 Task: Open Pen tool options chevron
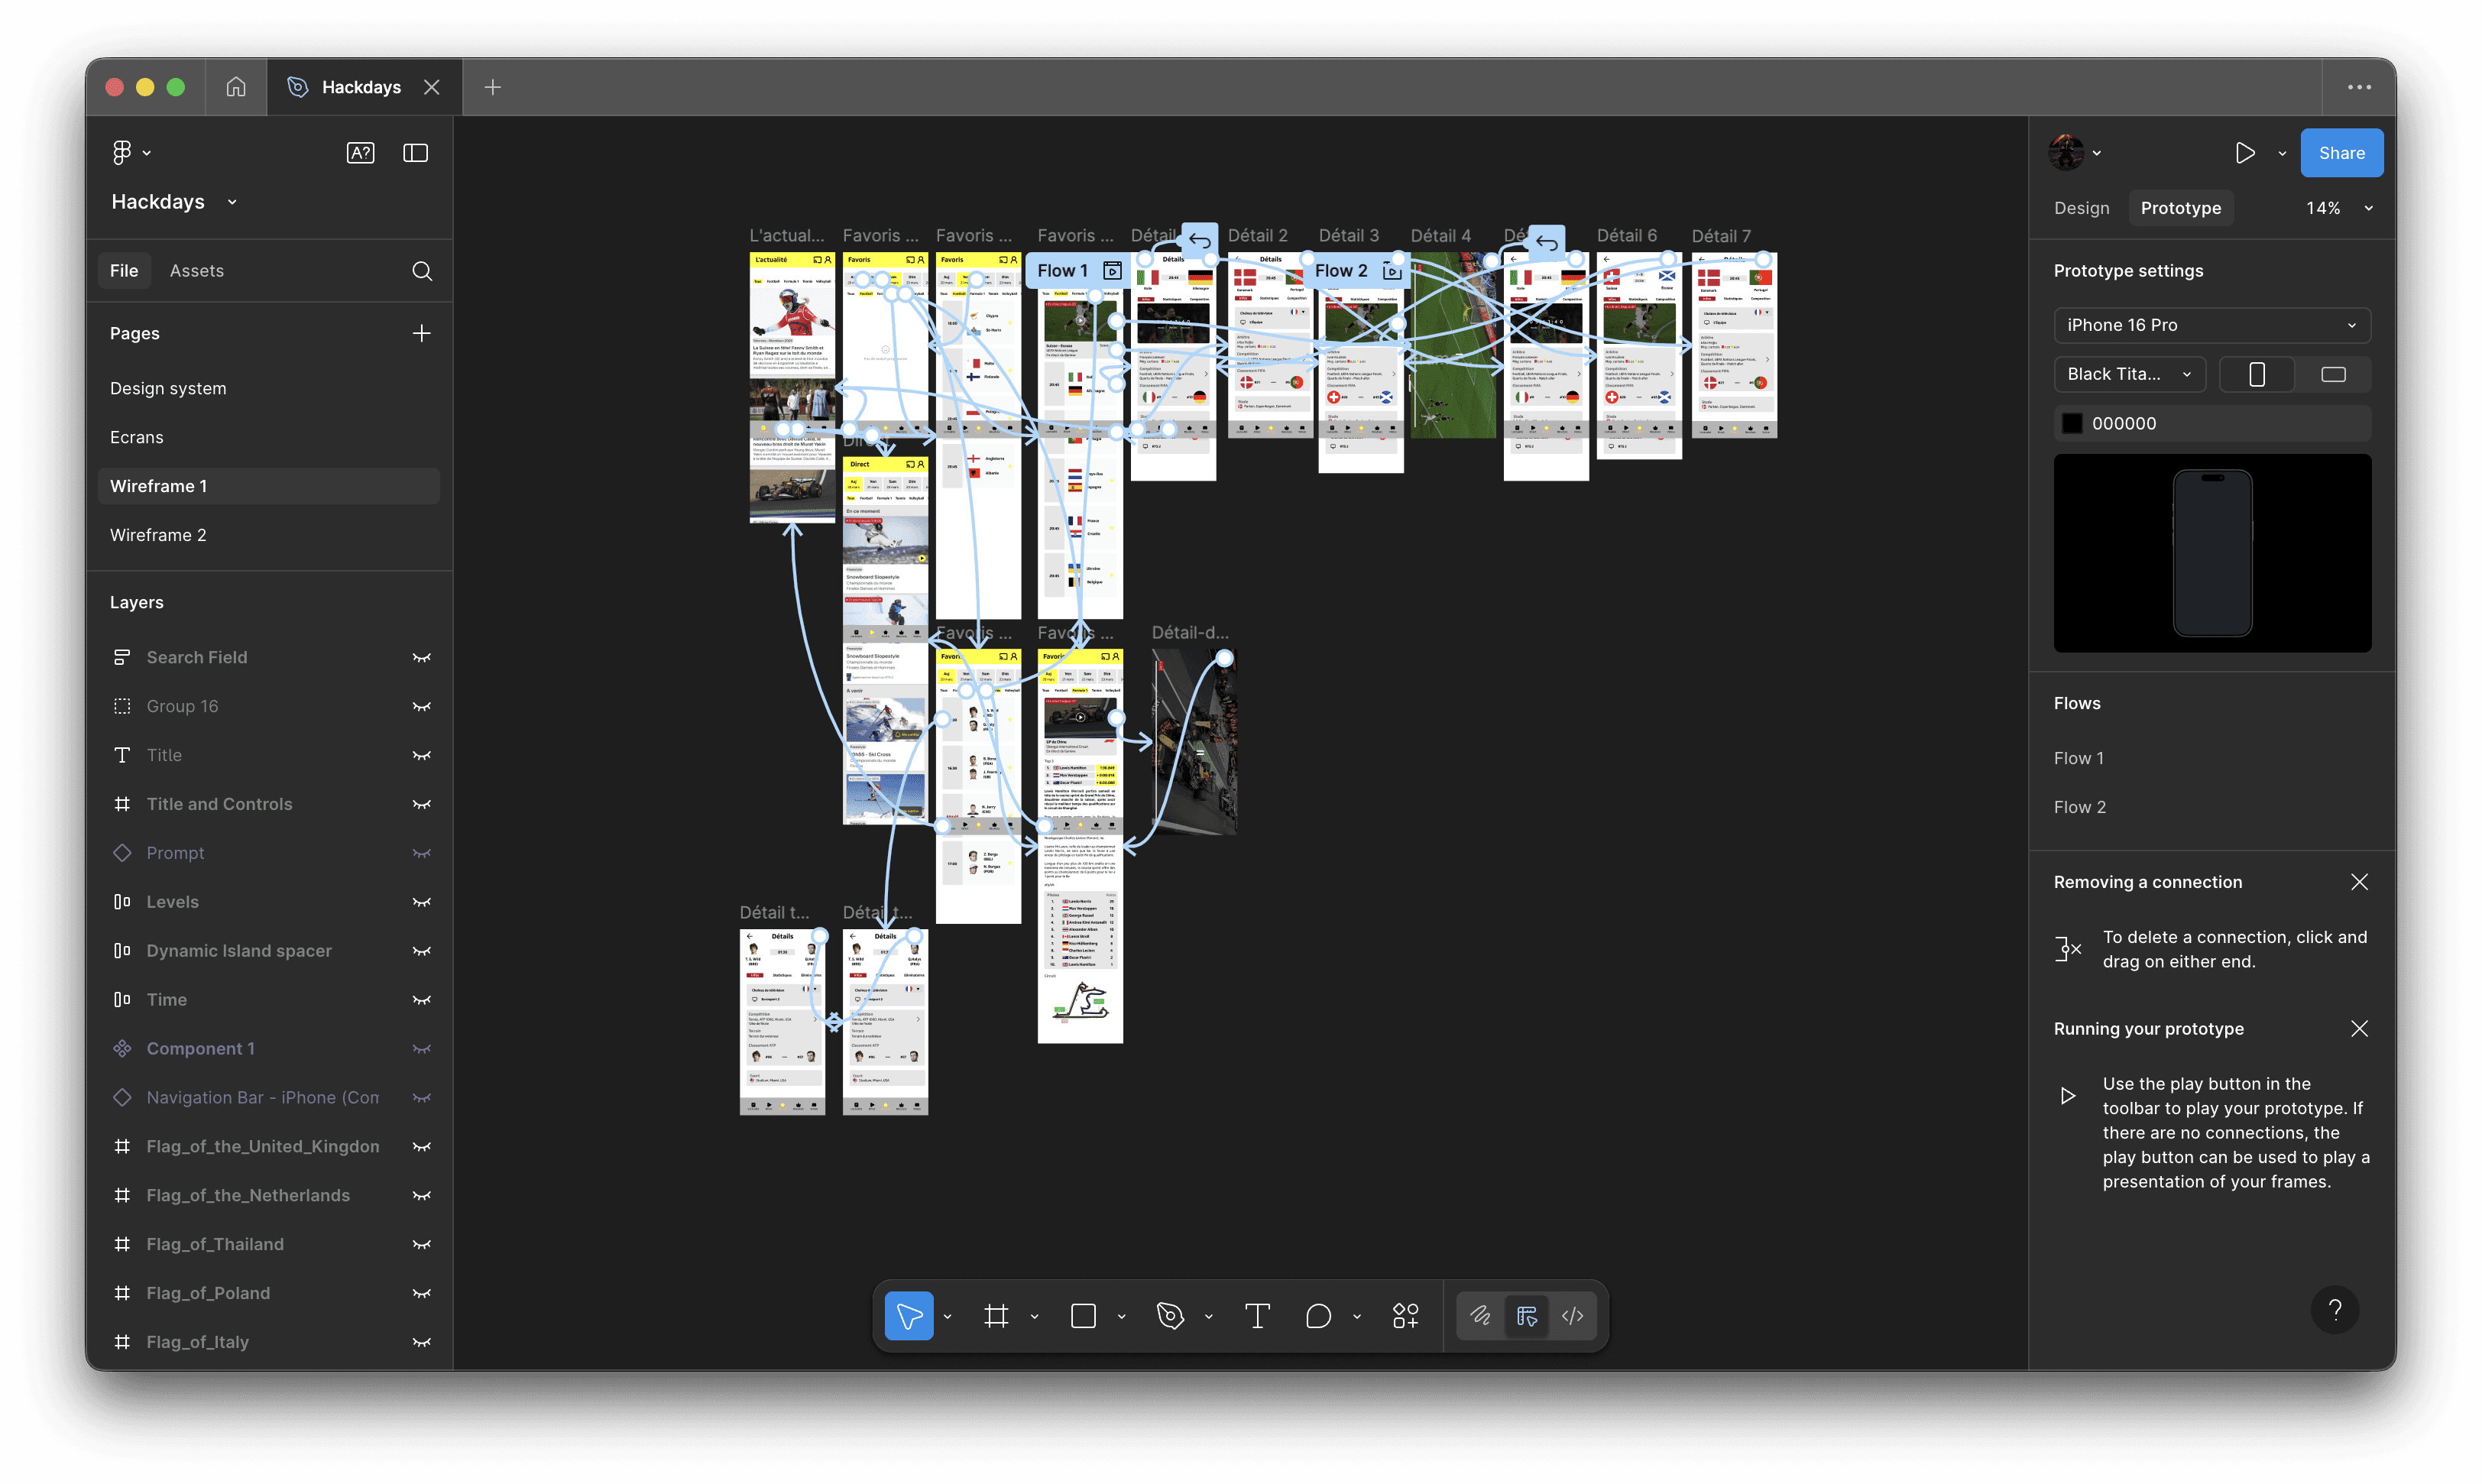coord(1208,1316)
